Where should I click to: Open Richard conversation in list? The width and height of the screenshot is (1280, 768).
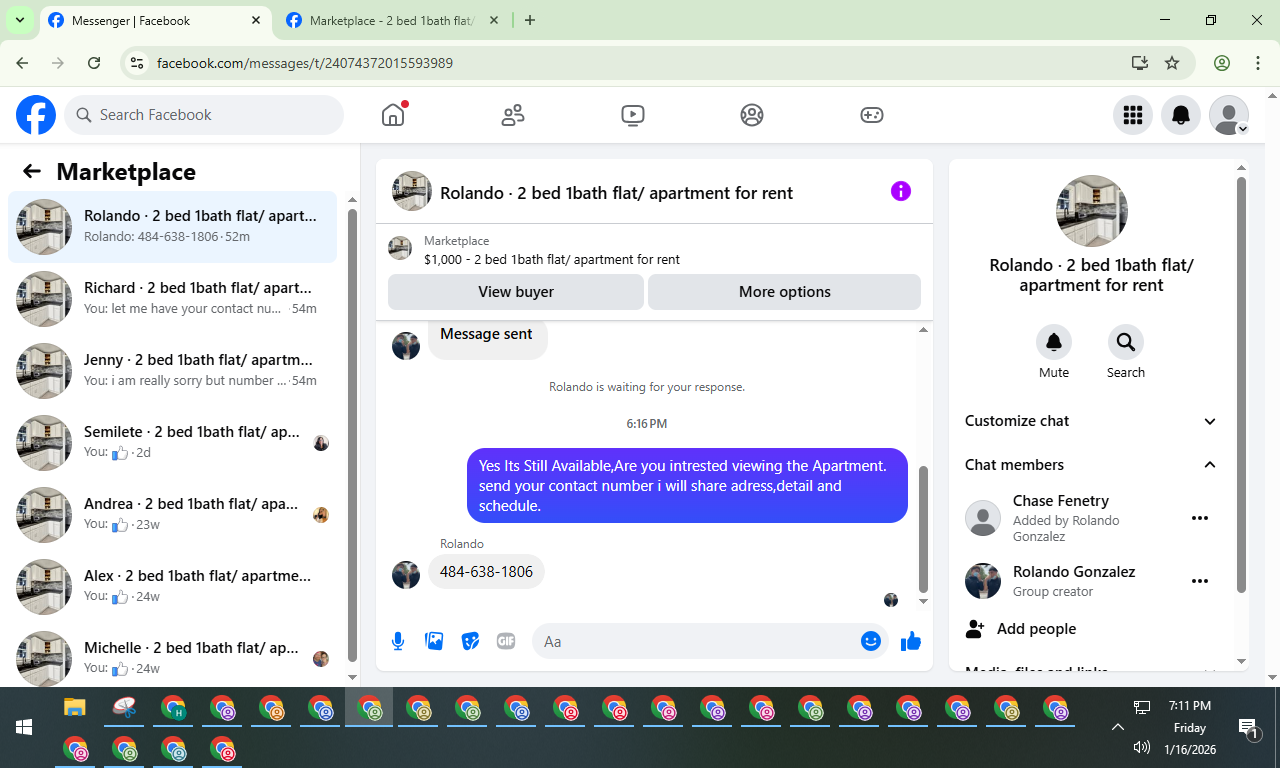click(x=173, y=299)
